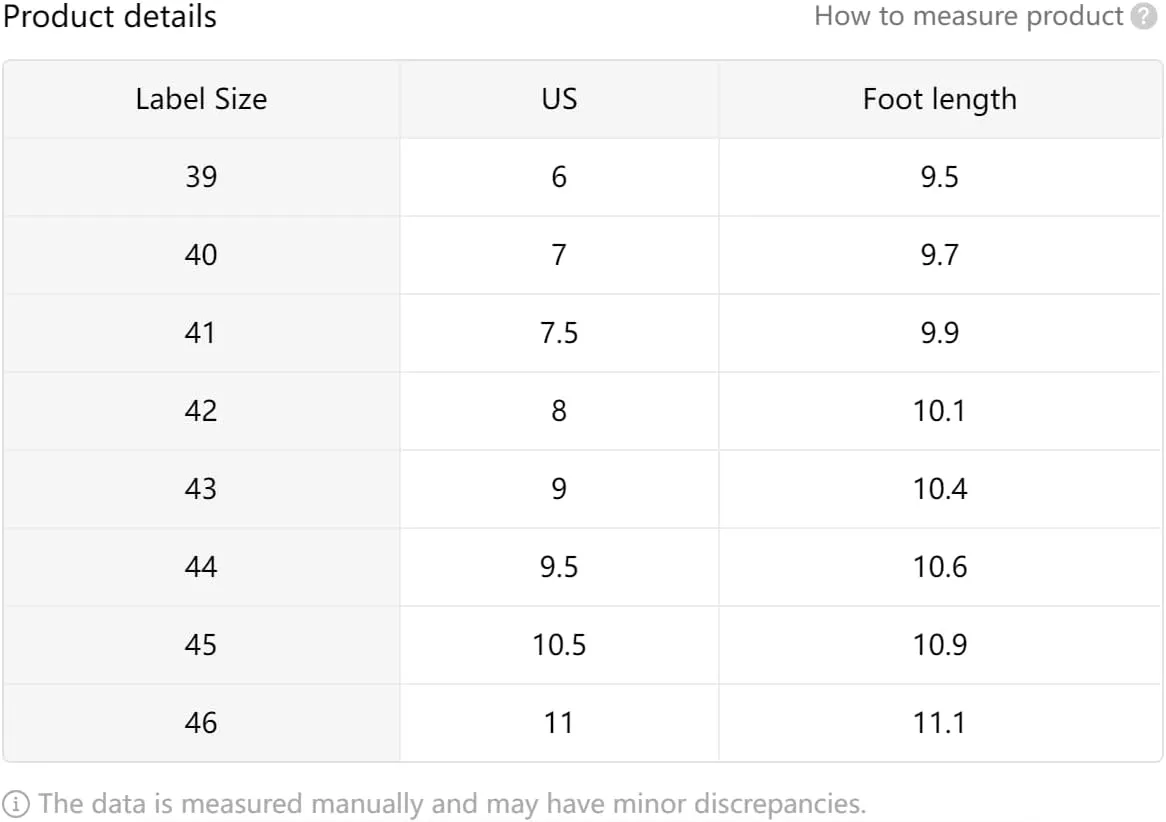Viewport: 1166px width, 822px height.
Task: Click the Product details heading
Action: [109, 16]
